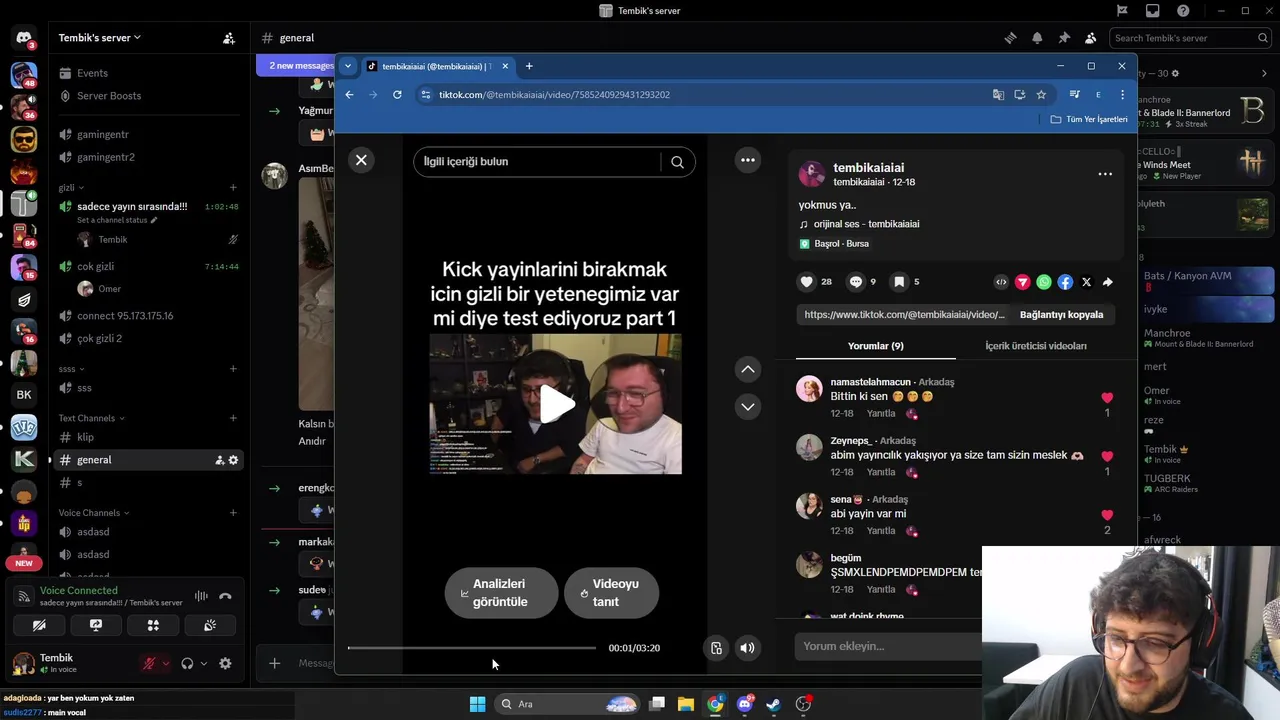Click the İlgili içeriği bulun search field
Screen dimensions: 1280x720
click(537, 162)
